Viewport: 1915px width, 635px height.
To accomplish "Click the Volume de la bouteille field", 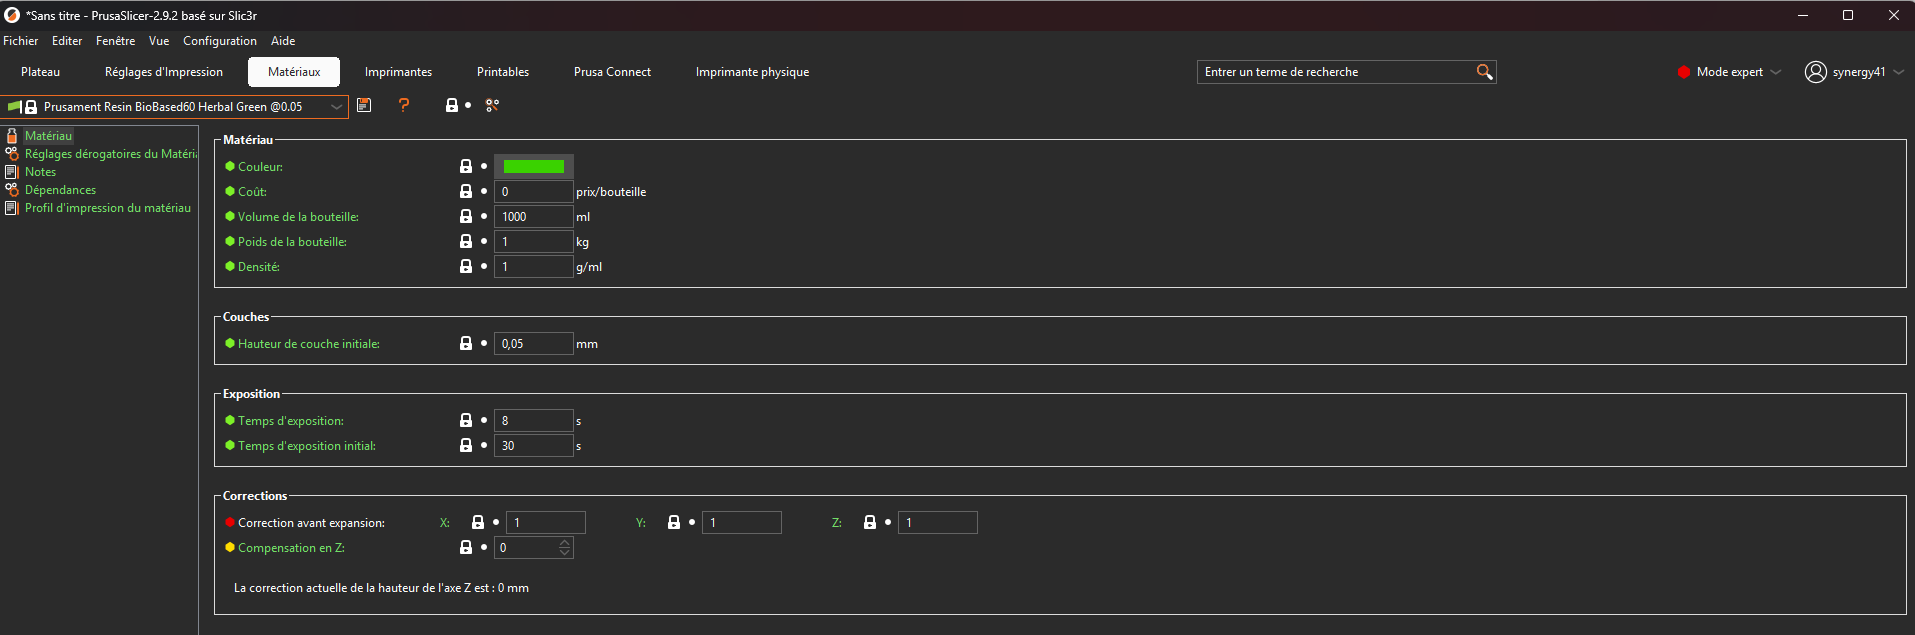I will coord(533,216).
